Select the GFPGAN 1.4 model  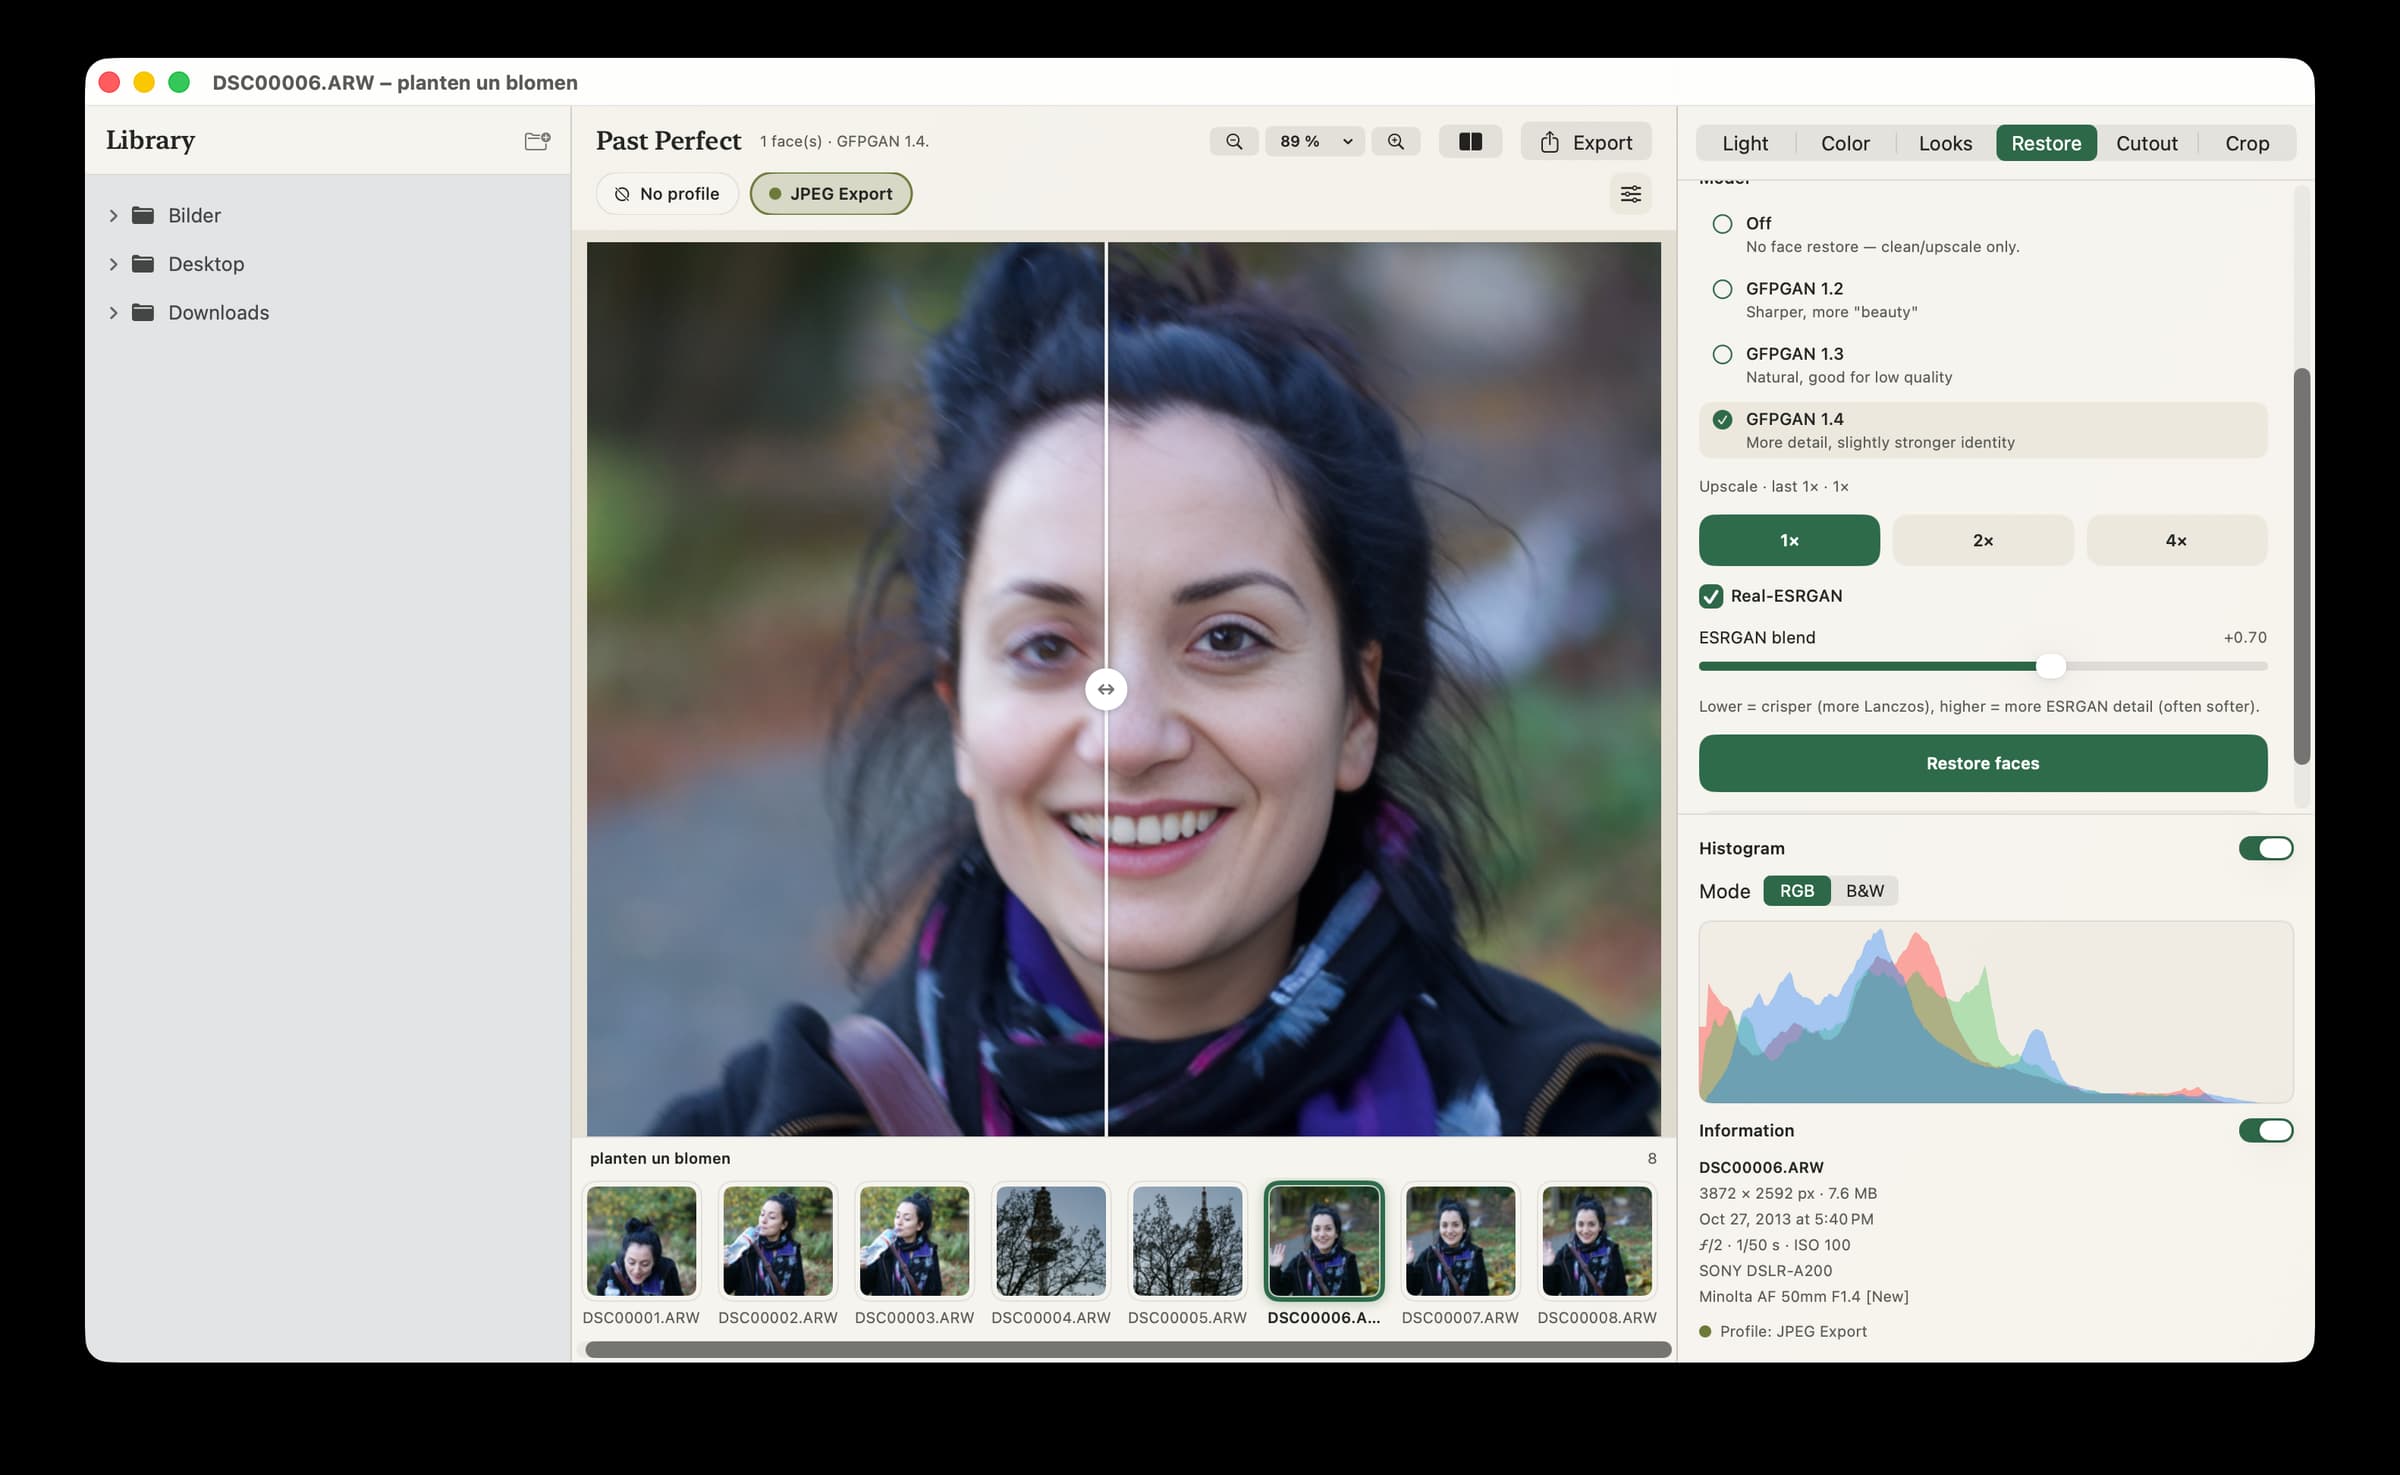click(1982, 430)
